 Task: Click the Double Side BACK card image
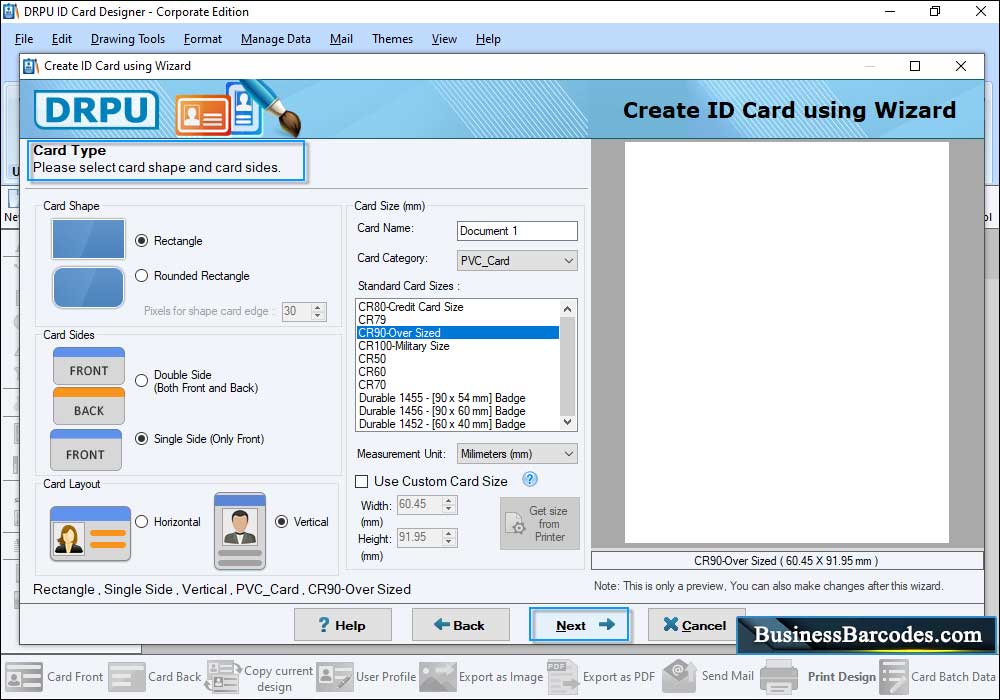pos(89,406)
